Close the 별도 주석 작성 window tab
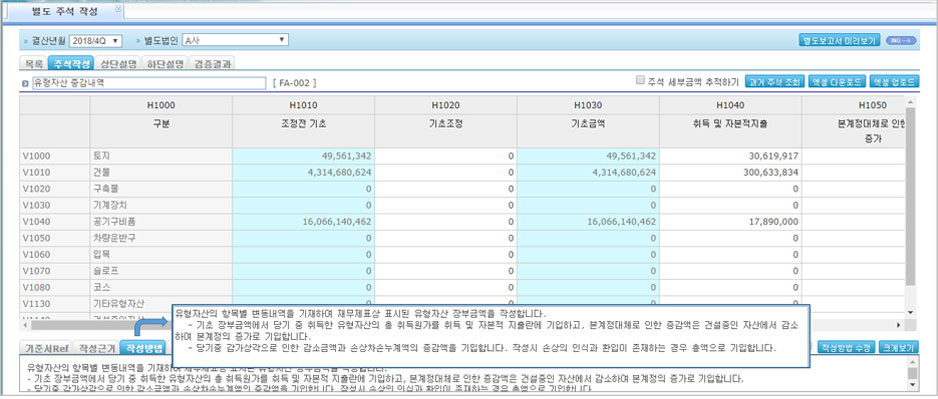Viewport: 938px width, 399px height. click(x=117, y=9)
